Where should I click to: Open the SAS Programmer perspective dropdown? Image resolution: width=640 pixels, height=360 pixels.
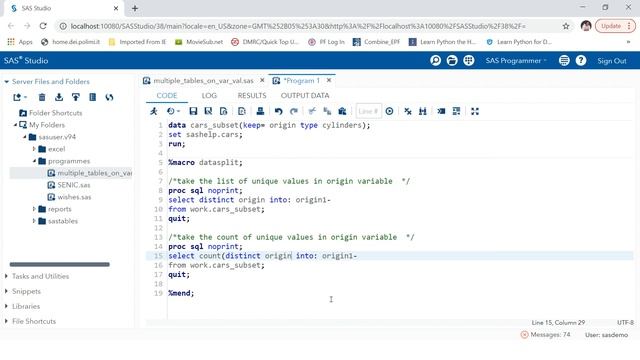[x=516, y=60]
